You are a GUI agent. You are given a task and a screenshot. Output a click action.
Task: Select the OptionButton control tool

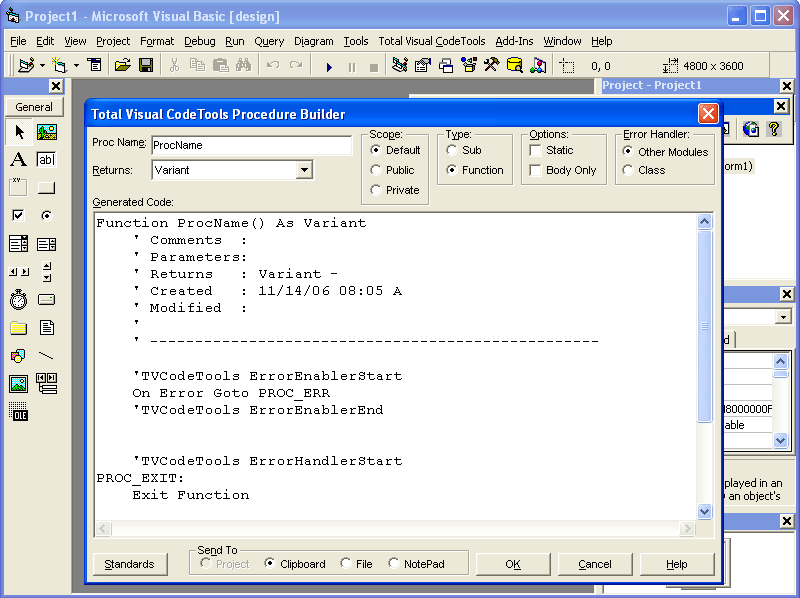tap(46, 215)
